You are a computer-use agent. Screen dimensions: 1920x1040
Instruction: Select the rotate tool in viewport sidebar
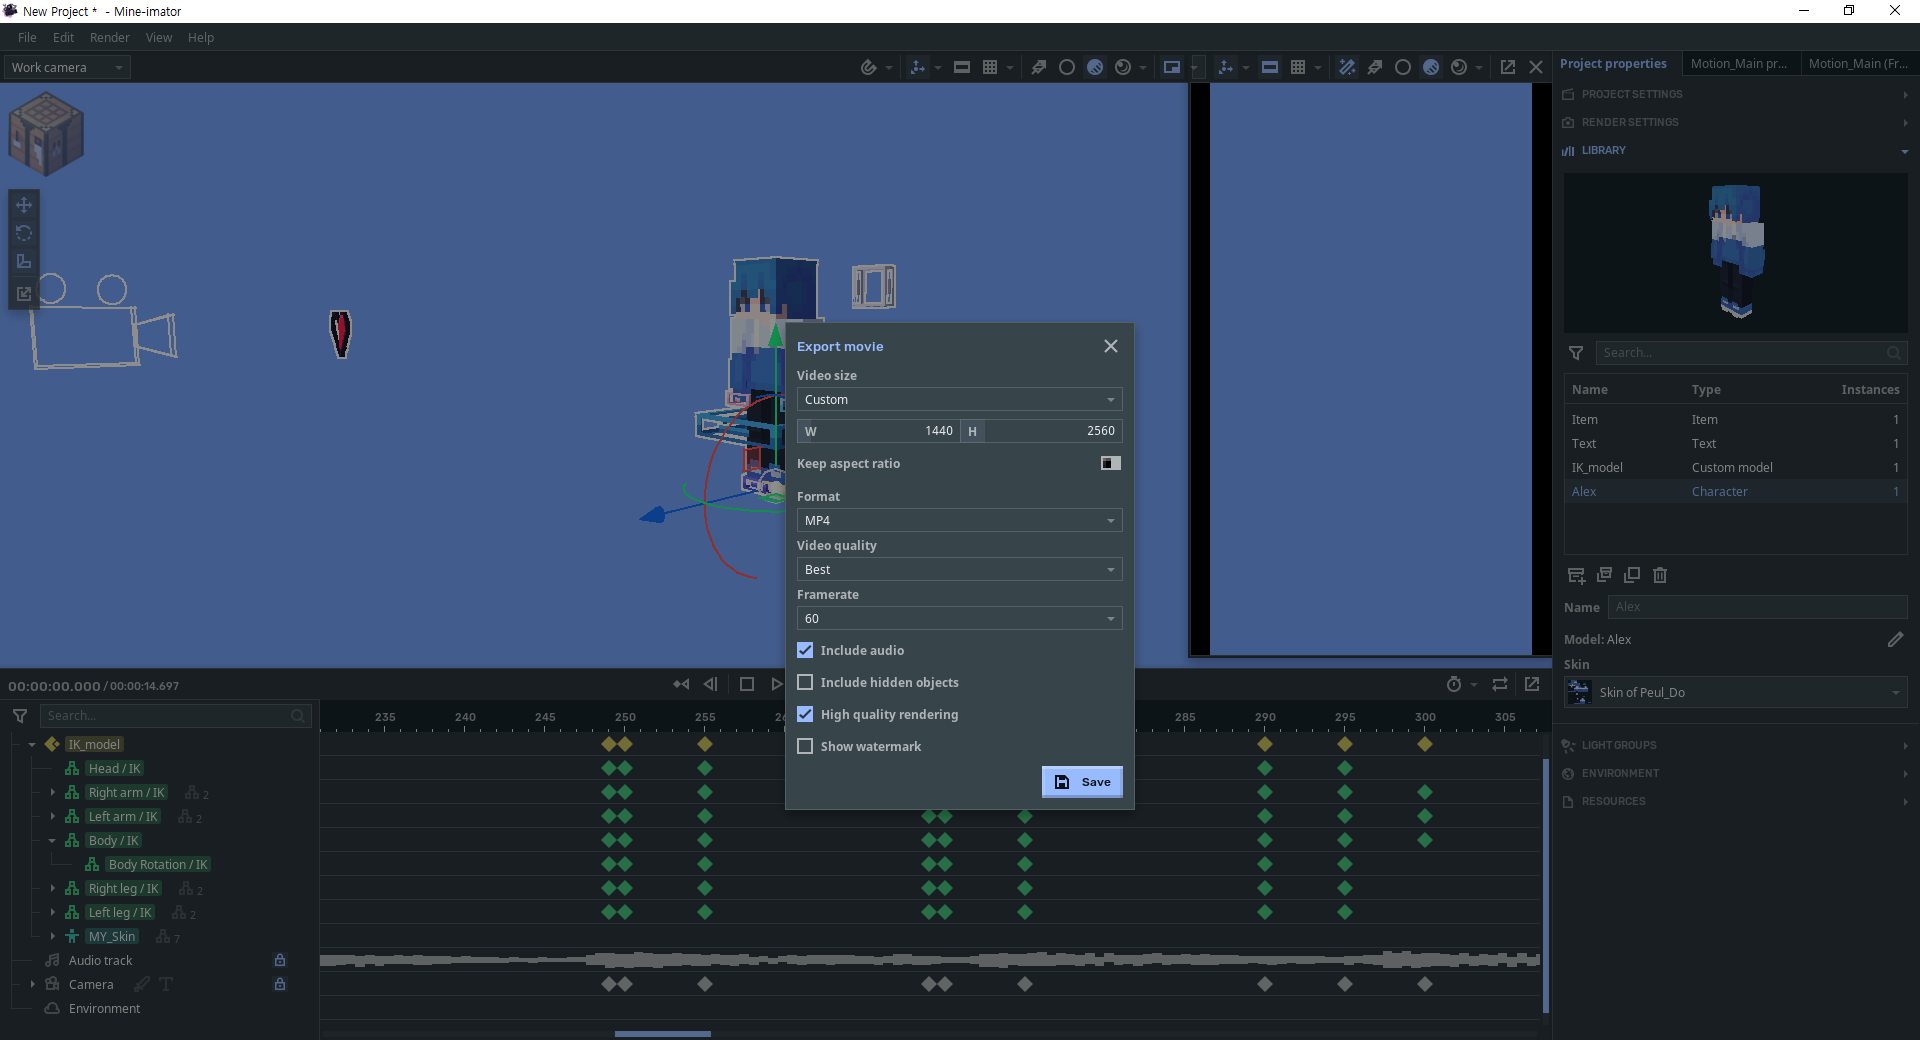point(24,233)
